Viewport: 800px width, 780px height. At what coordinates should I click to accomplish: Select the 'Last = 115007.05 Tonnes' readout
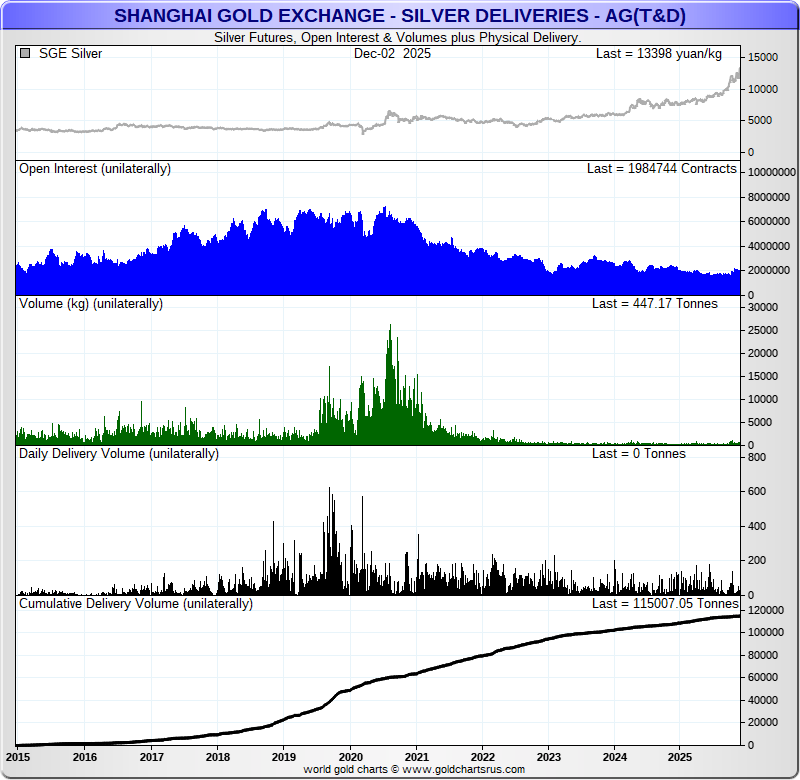pos(665,604)
